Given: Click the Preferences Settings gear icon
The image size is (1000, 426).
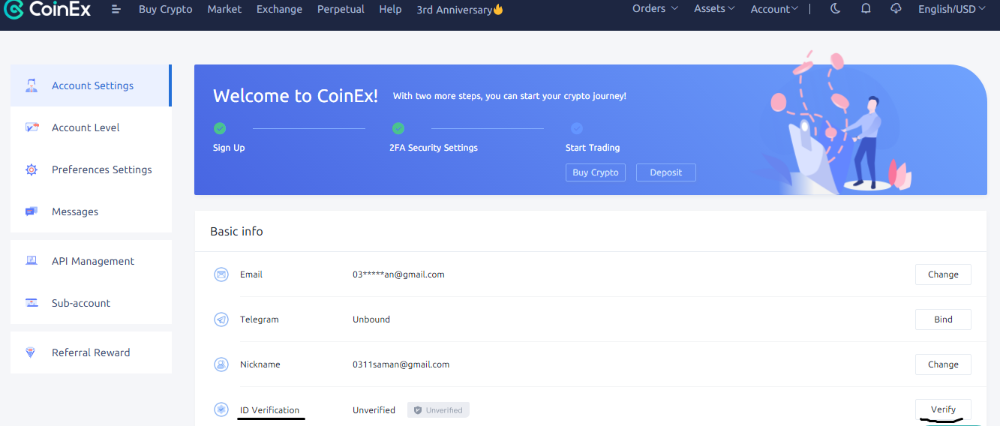Looking at the screenshot, I should point(31,170).
